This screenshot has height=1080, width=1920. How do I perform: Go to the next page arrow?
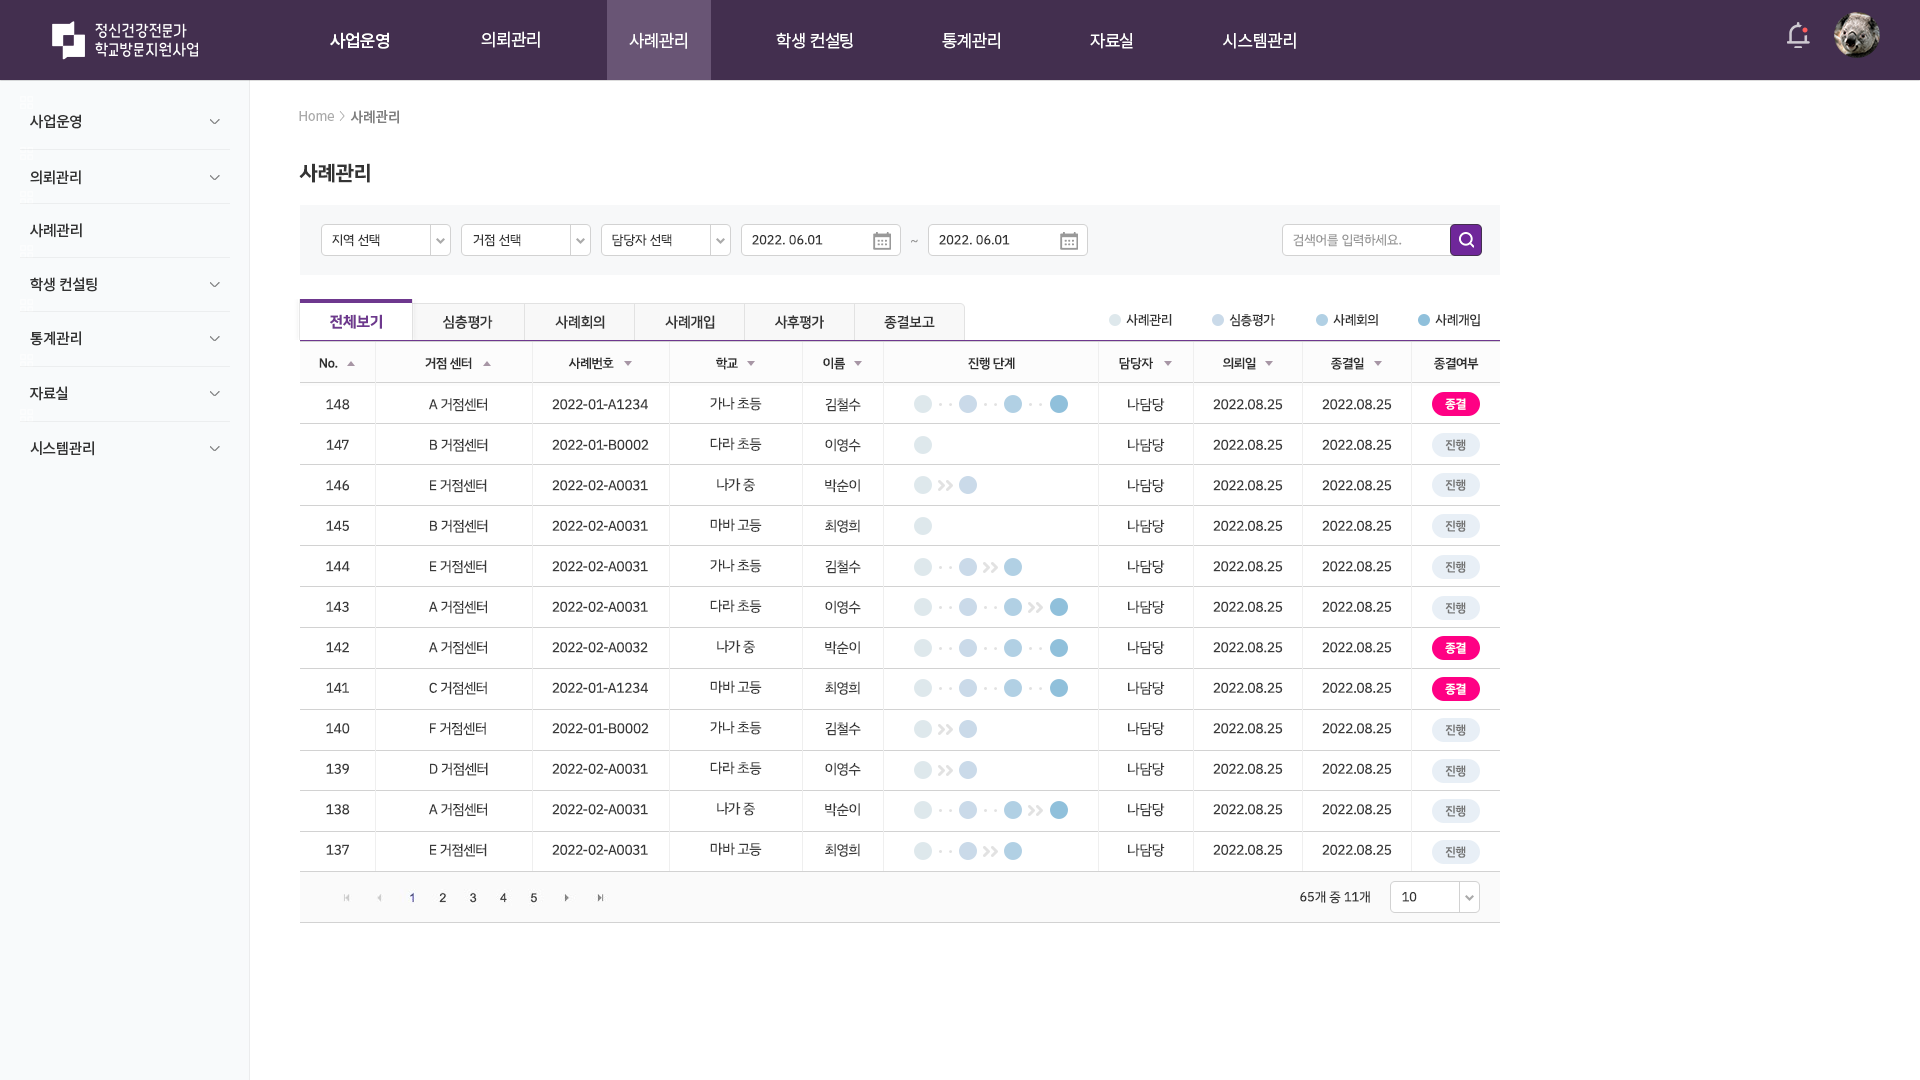[x=566, y=898]
